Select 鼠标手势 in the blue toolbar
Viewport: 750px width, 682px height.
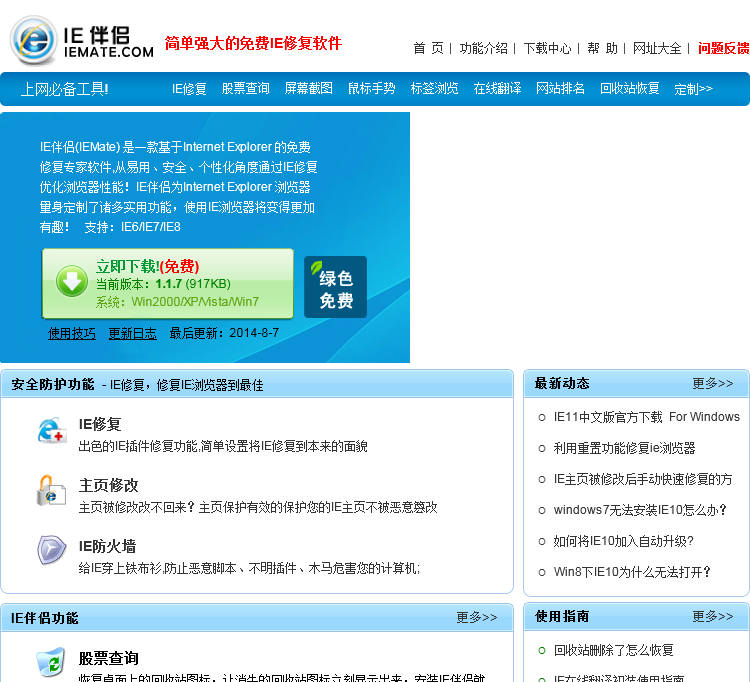pos(372,88)
